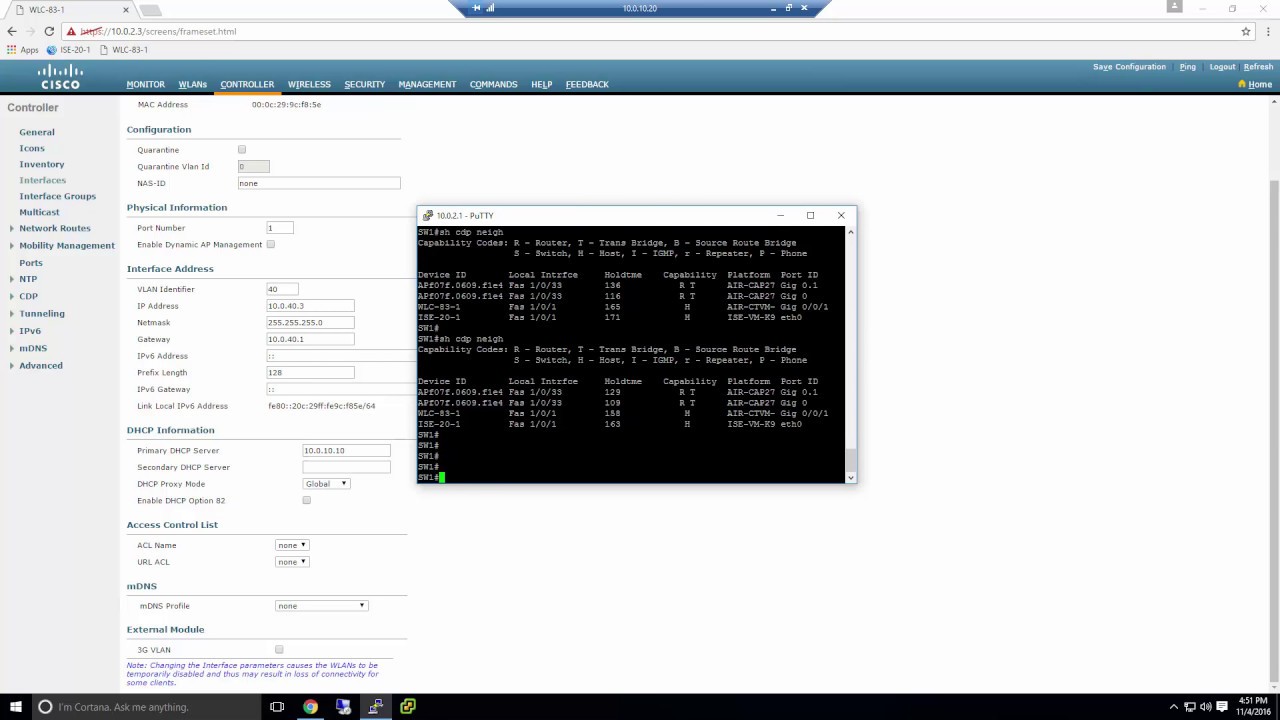The width and height of the screenshot is (1280, 720).
Task: Open the Chrome three-dot menu
Action: pos(1267,31)
